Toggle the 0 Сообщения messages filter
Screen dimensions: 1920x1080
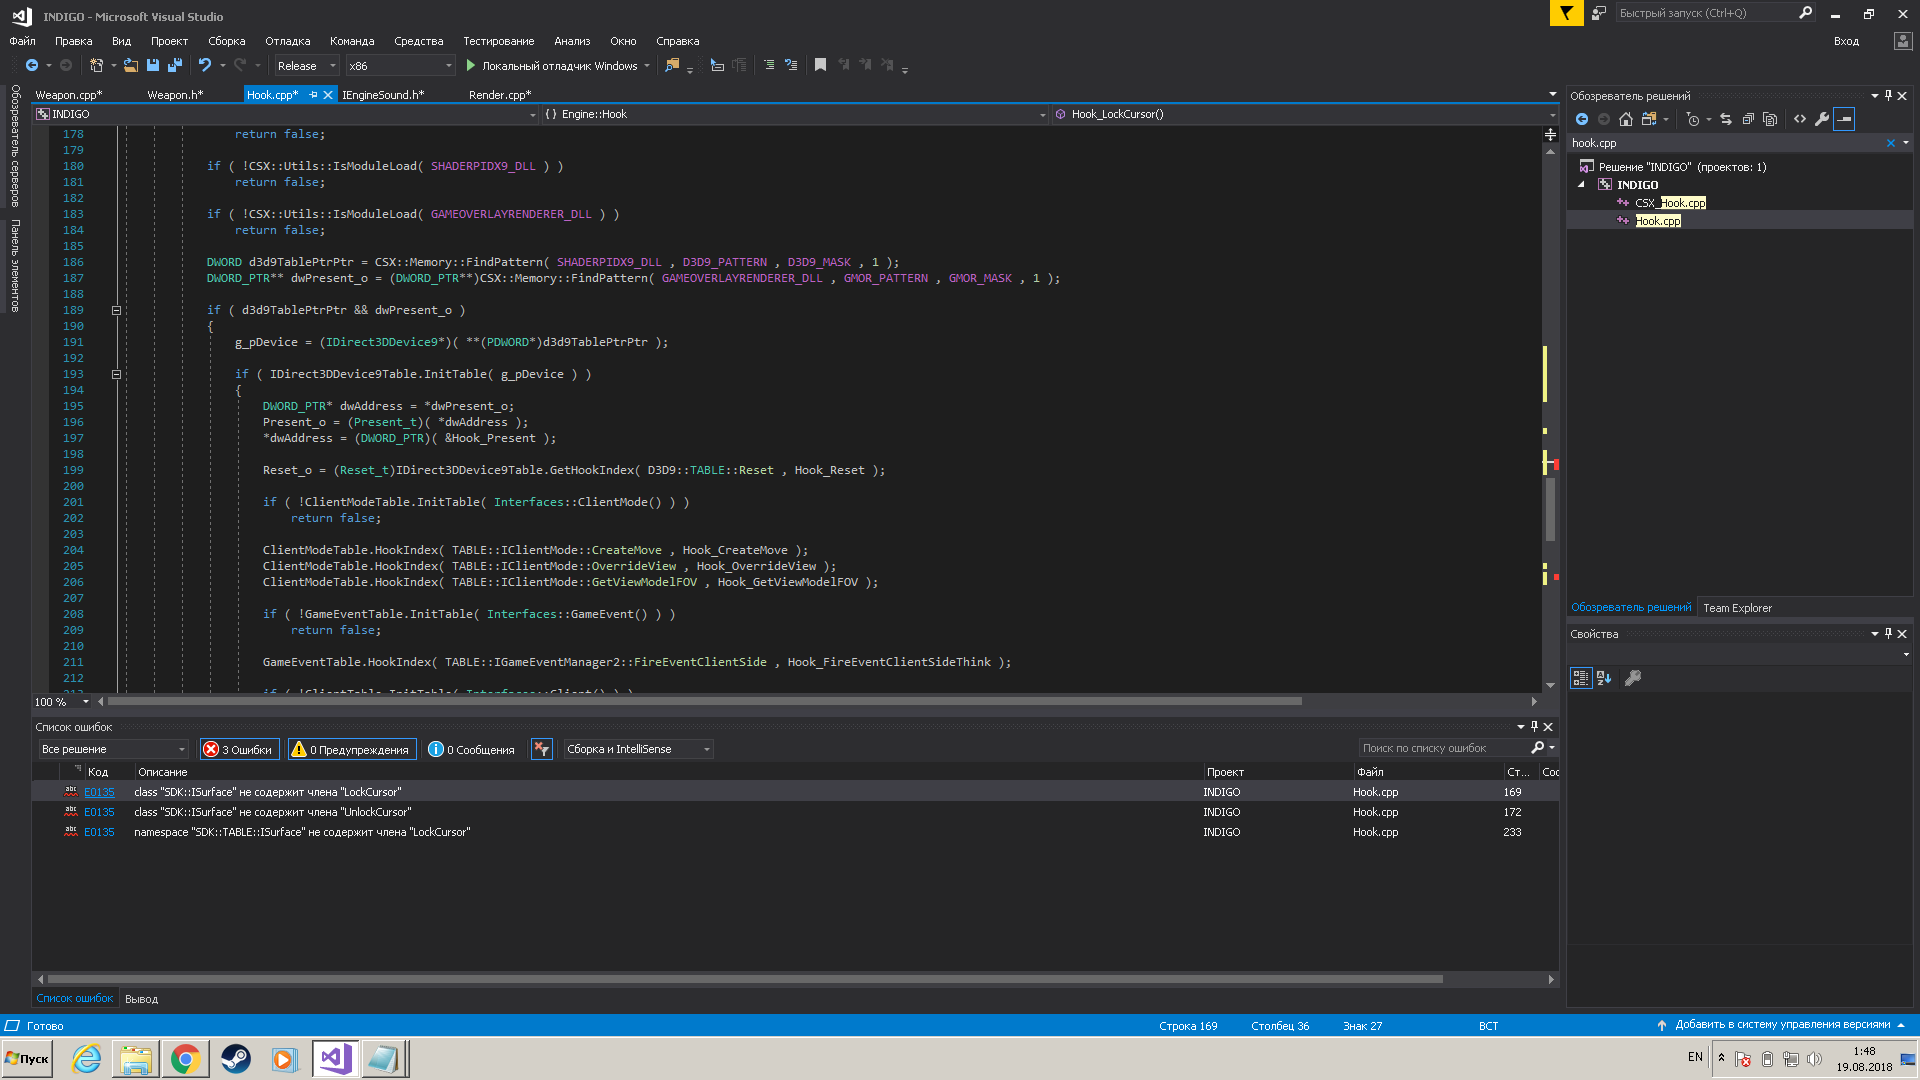click(471, 749)
